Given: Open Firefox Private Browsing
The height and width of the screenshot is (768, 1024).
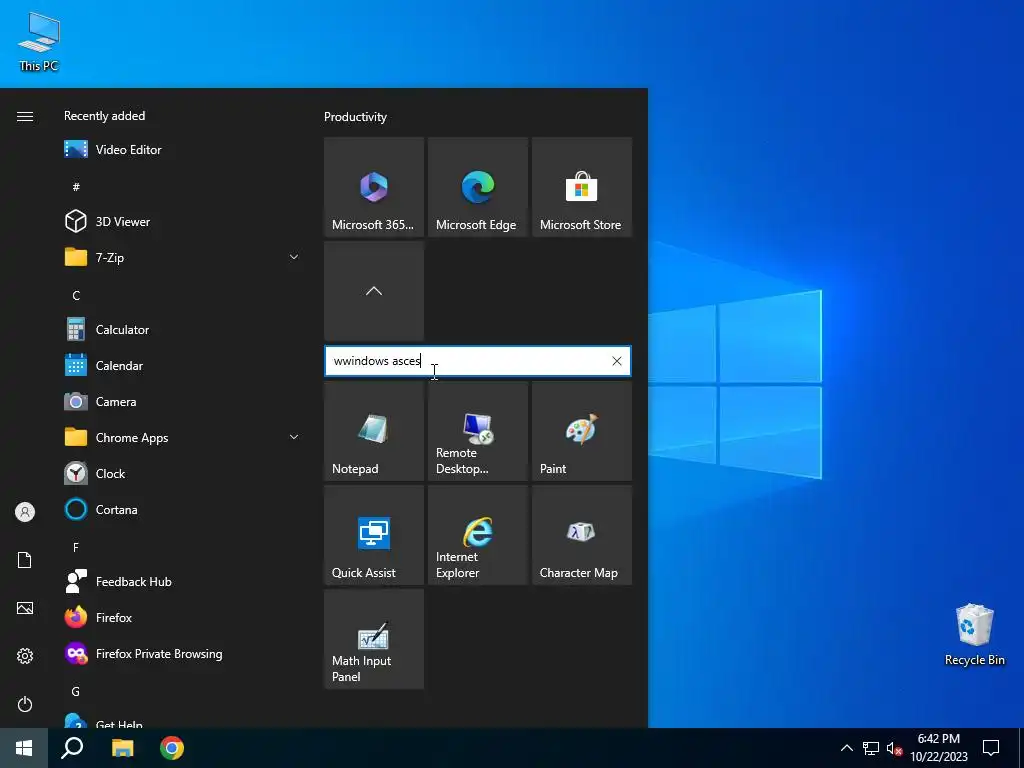Looking at the screenshot, I should 182,654.
